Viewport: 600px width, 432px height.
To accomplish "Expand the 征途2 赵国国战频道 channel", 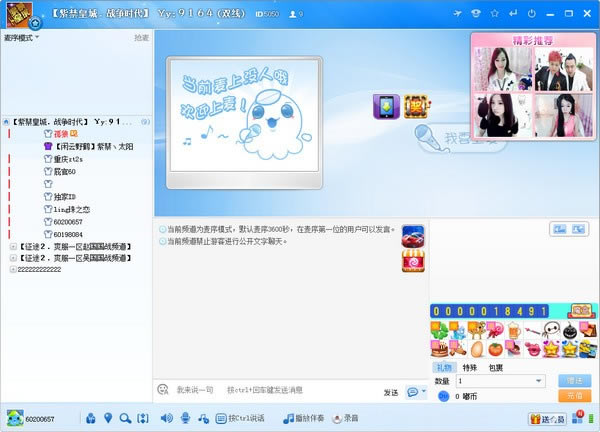I will coord(13,247).
